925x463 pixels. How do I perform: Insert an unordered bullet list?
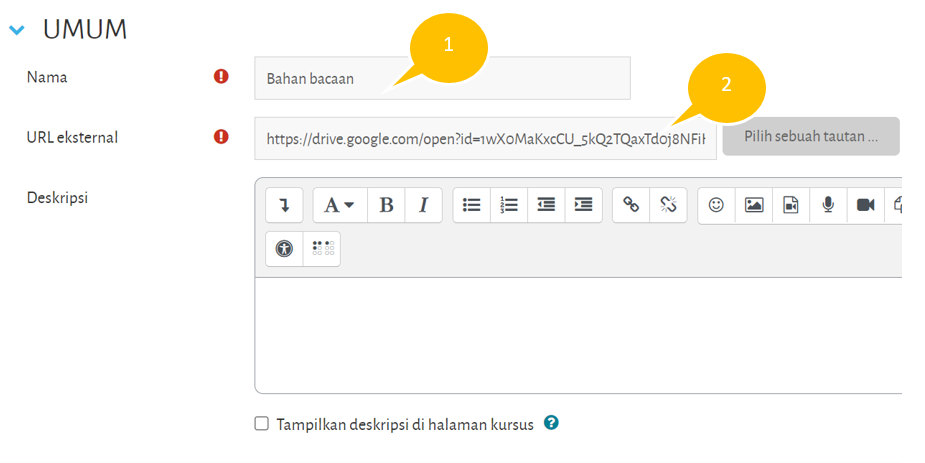(x=472, y=205)
